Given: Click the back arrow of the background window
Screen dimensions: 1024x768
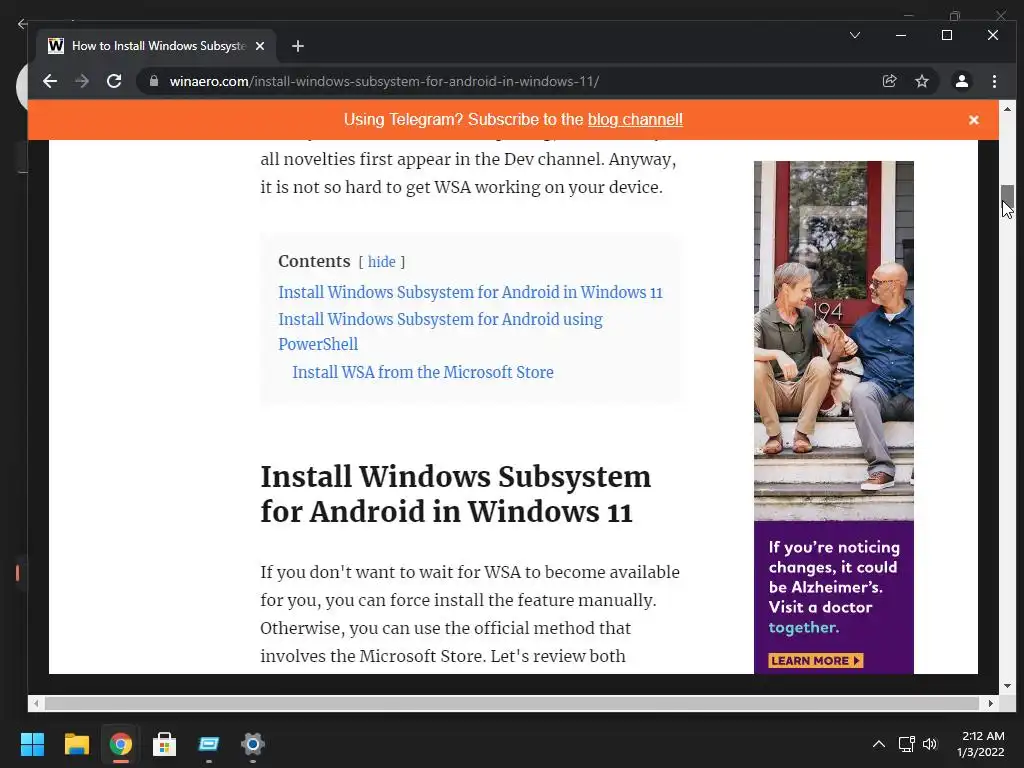Looking at the screenshot, I should (22, 24).
